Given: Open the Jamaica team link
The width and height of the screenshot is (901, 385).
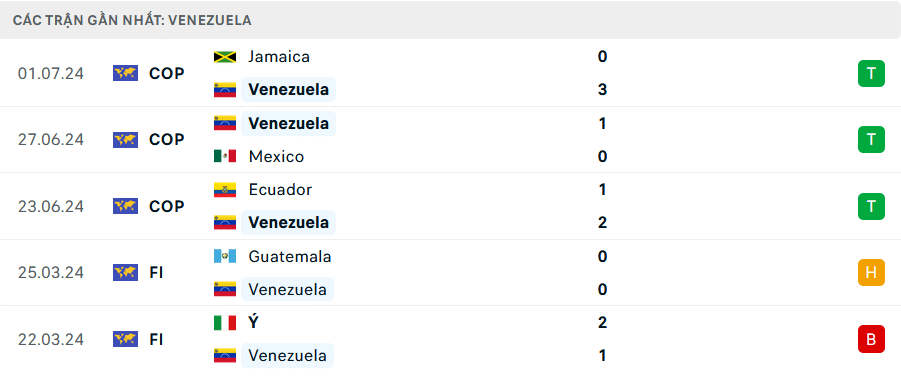Looking at the screenshot, I should click(279, 57).
